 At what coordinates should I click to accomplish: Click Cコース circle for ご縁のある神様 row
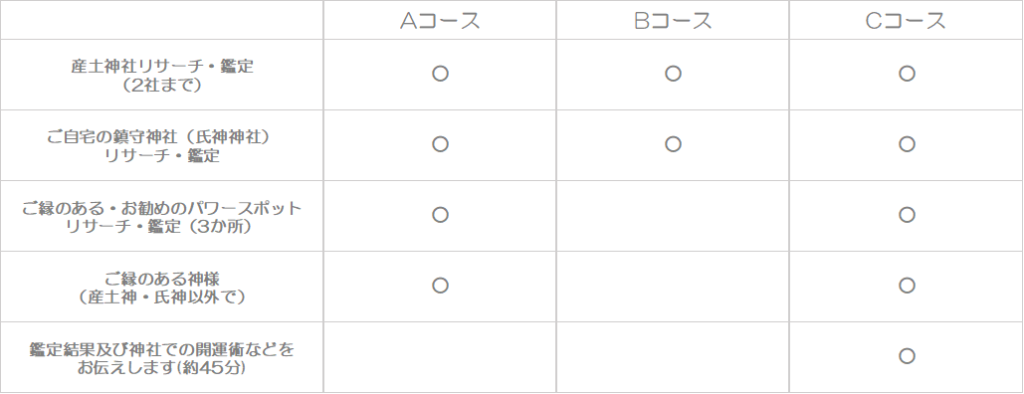(x=906, y=285)
